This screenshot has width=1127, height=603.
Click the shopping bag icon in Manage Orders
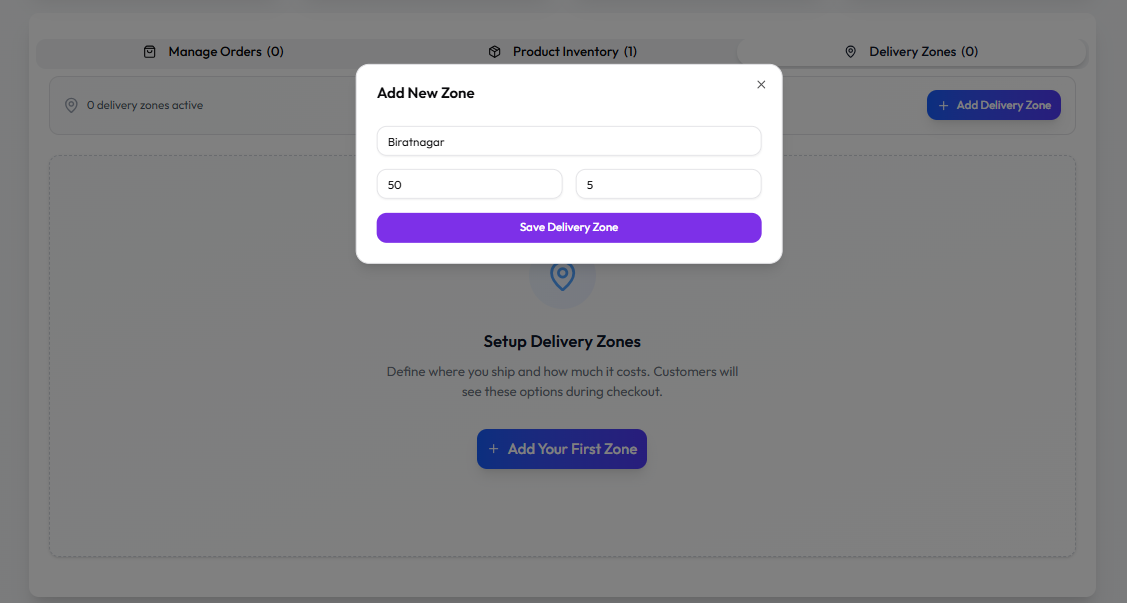click(150, 52)
